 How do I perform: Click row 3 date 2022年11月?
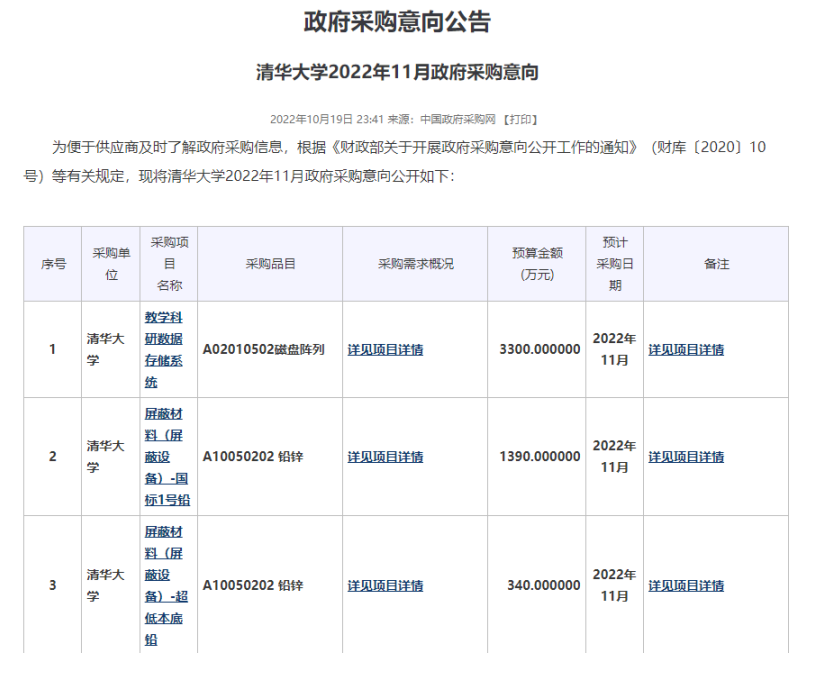pyautogui.click(x=615, y=585)
